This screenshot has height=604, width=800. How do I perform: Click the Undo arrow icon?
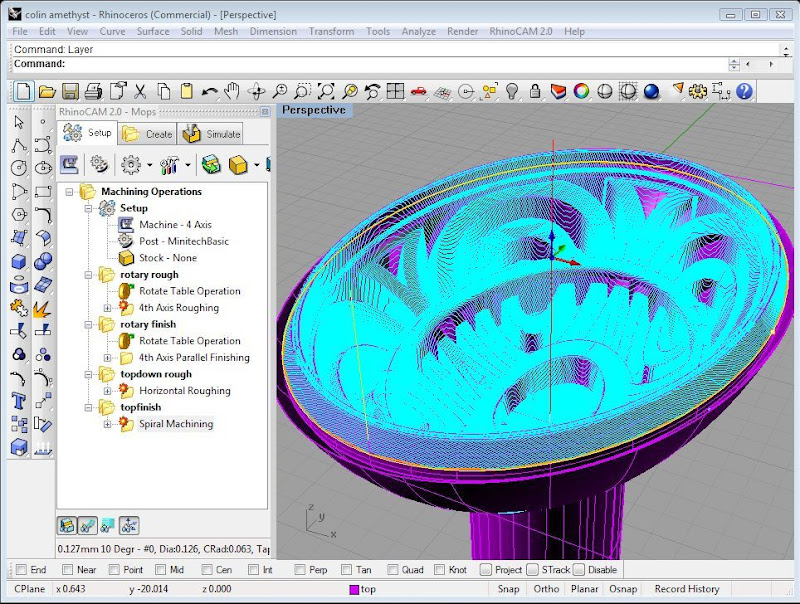209,91
